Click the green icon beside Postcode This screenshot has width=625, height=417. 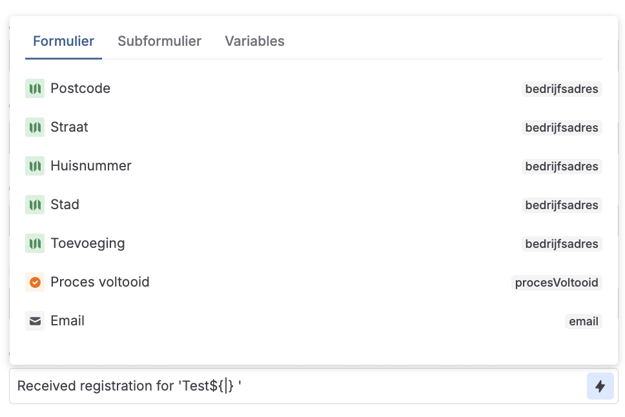pyautogui.click(x=35, y=89)
